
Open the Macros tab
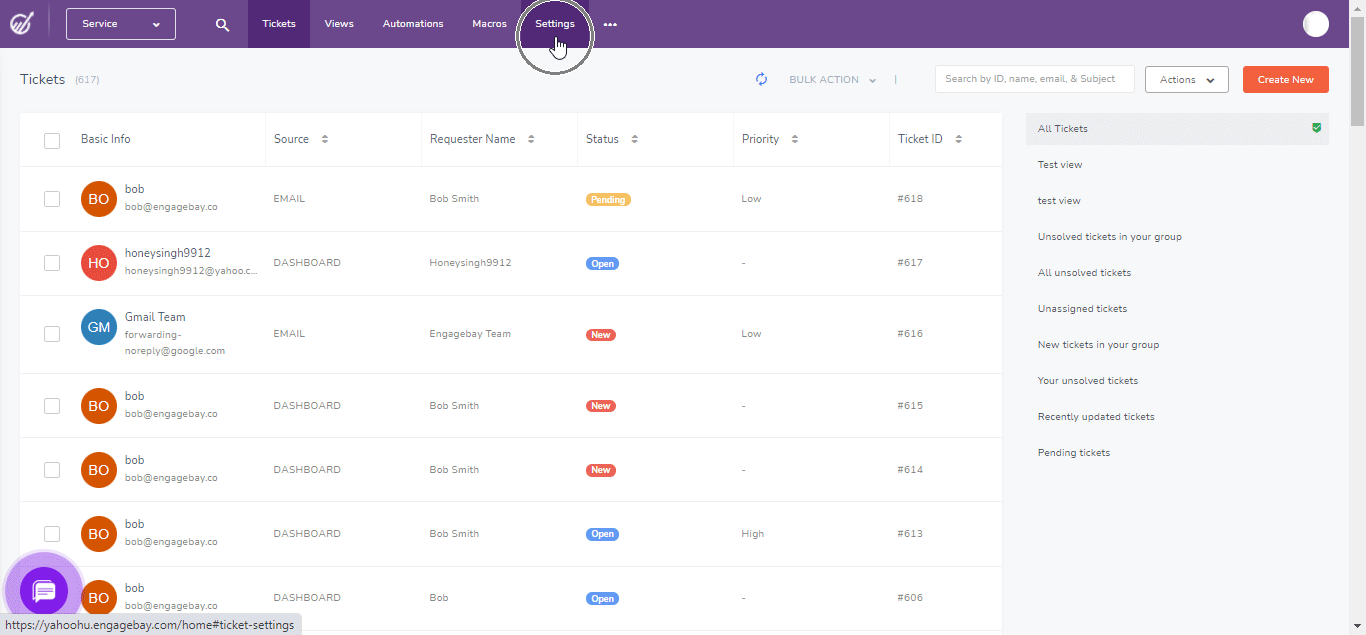tap(489, 24)
